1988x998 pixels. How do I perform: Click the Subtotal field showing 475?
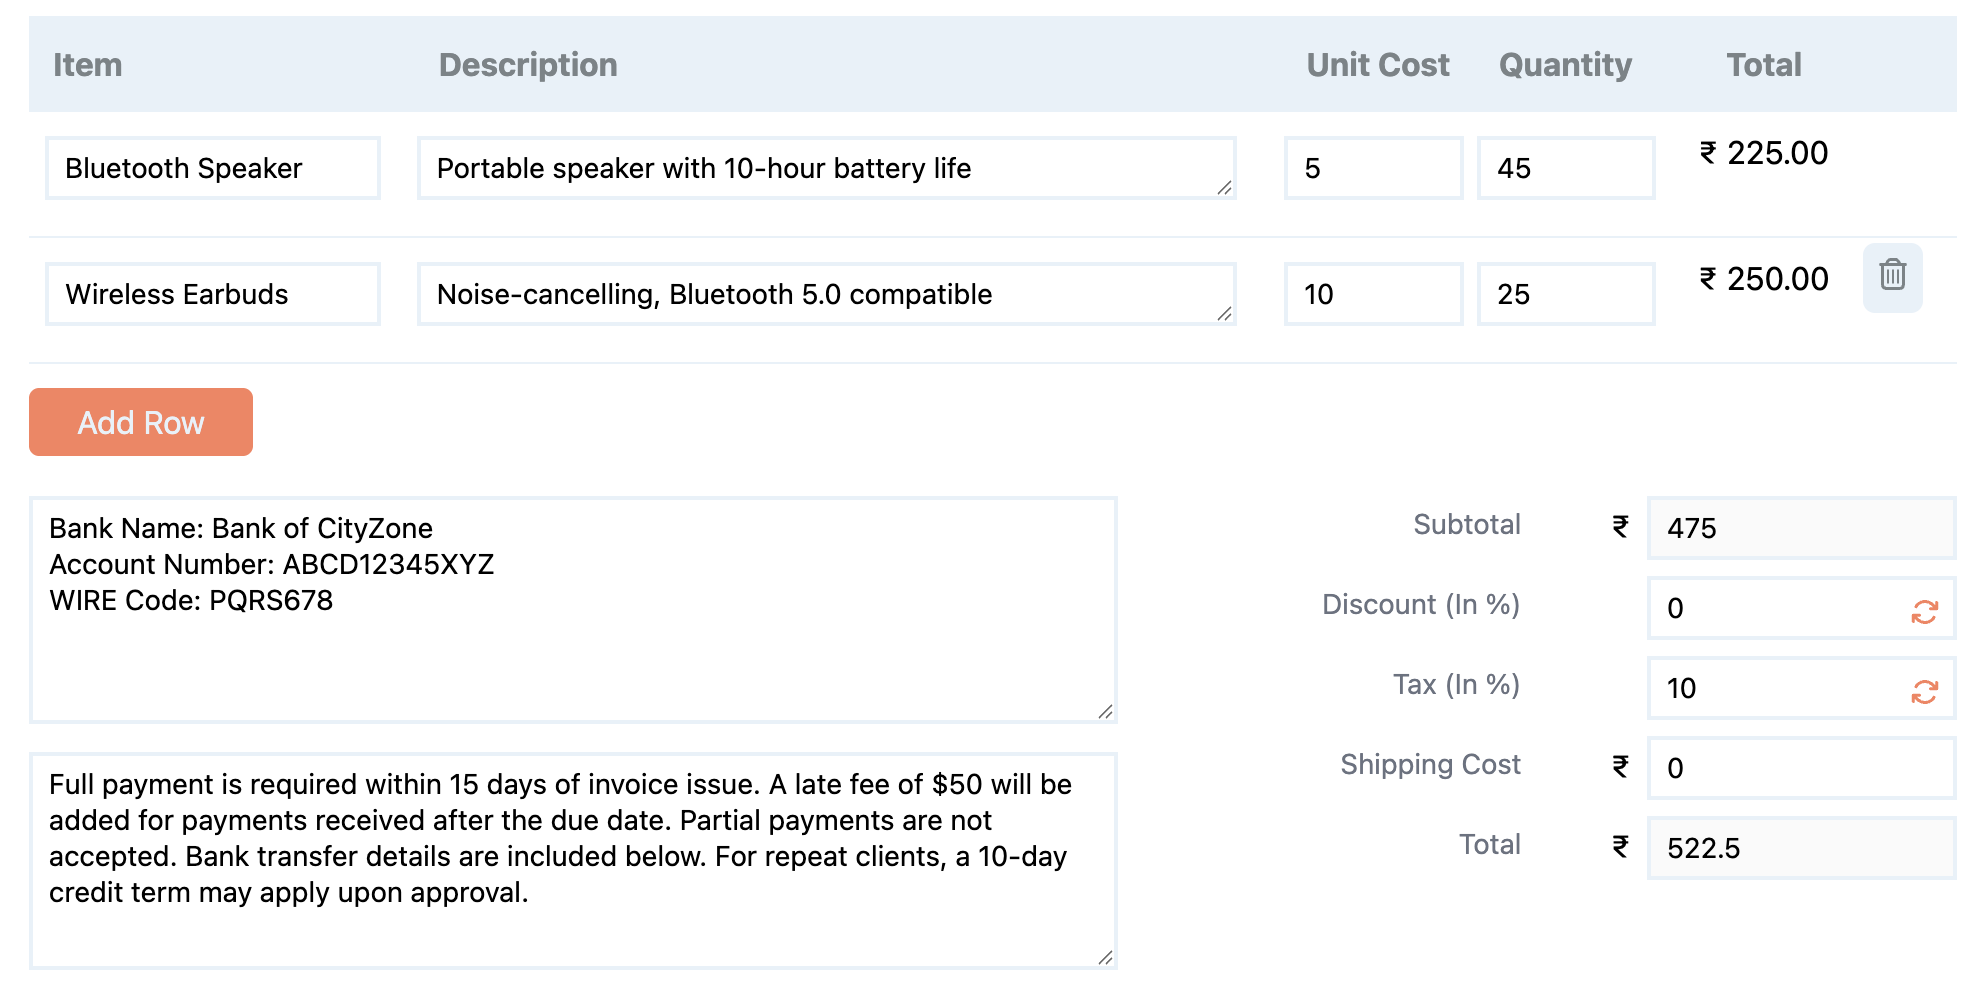(1800, 528)
